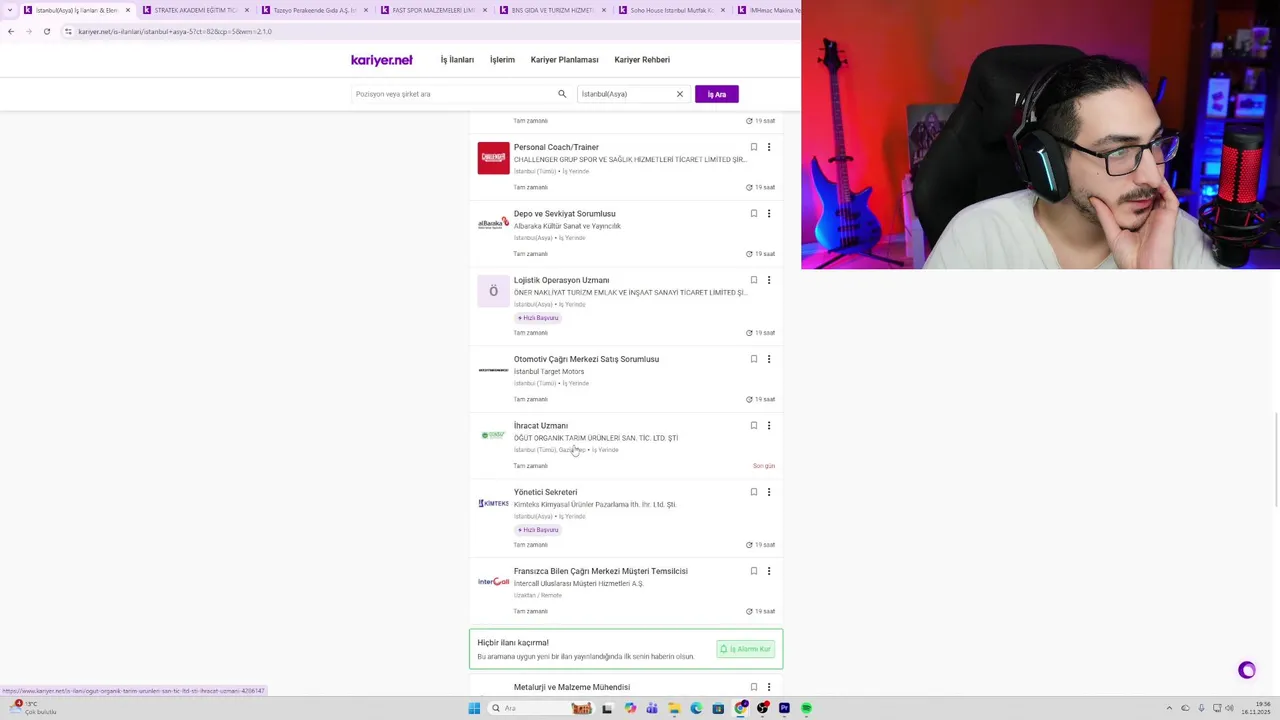The height and width of the screenshot is (720, 1280).
Task: Open the chat assistant bubble icon
Action: pyautogui.click(x=1247, y=671)
